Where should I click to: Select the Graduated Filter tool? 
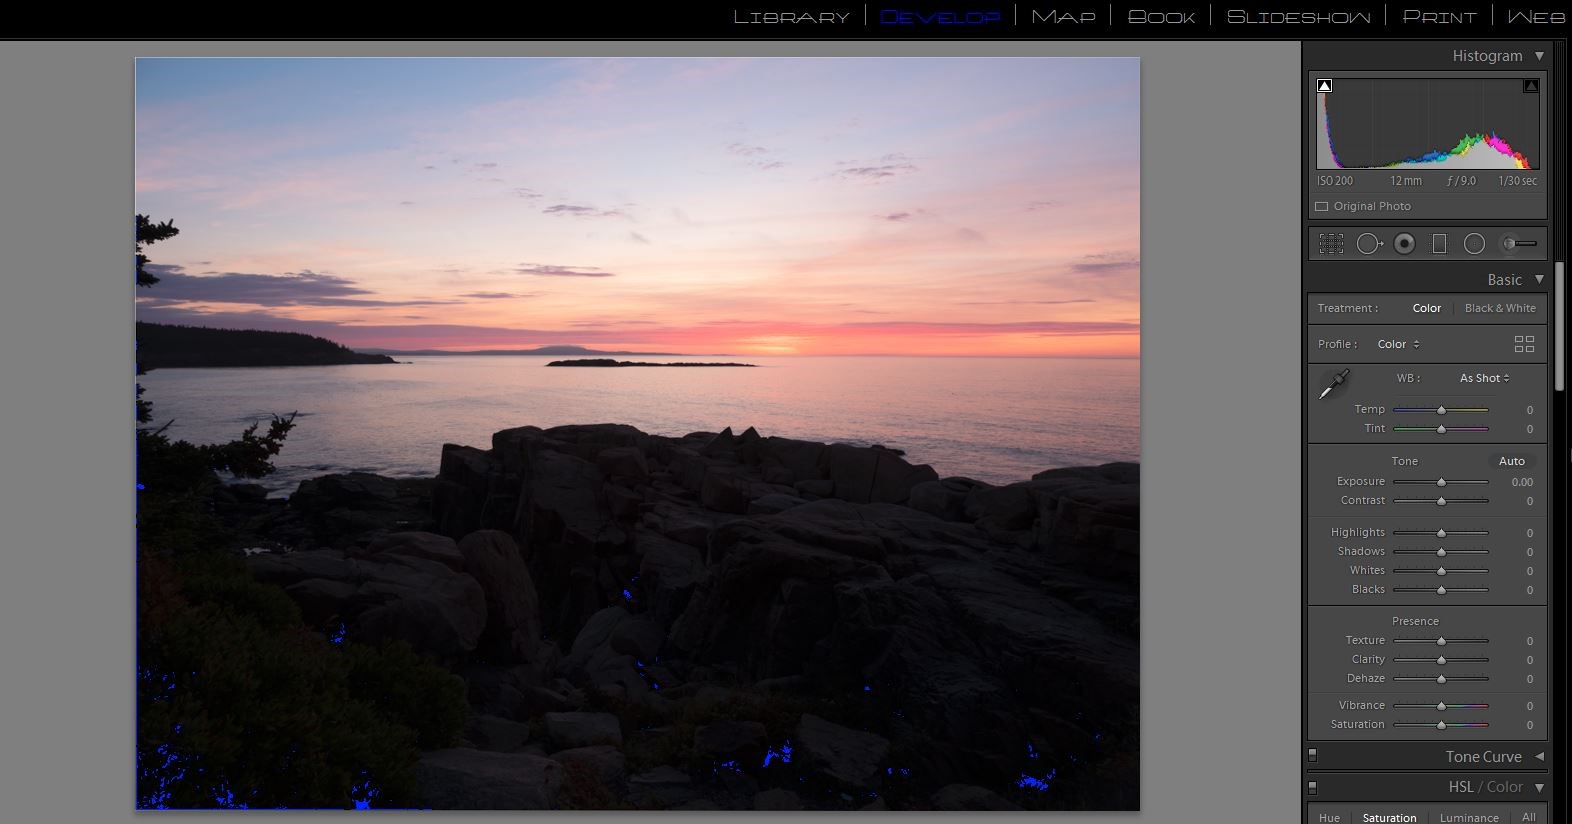(1439, 243)
